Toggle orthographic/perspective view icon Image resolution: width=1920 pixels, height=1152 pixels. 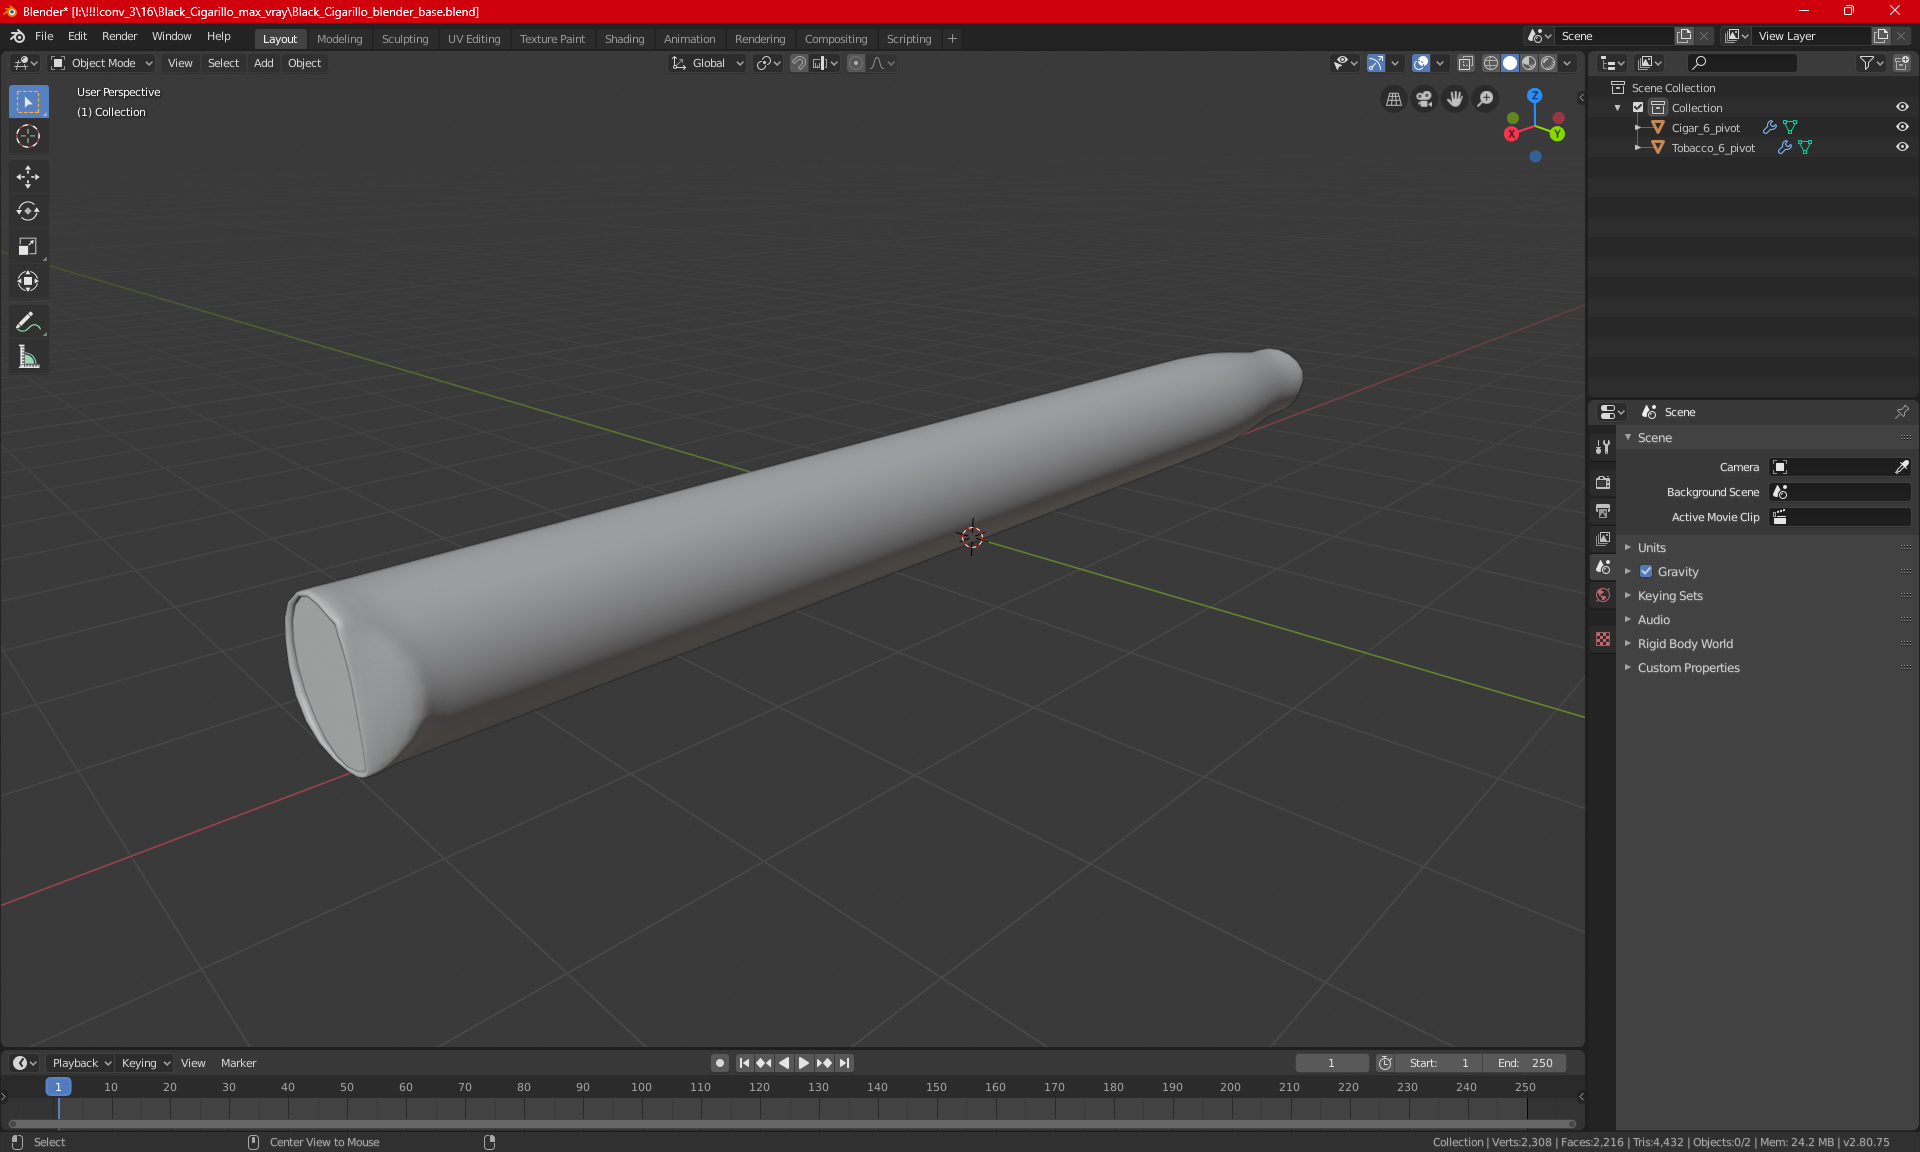coord(1393,99)
